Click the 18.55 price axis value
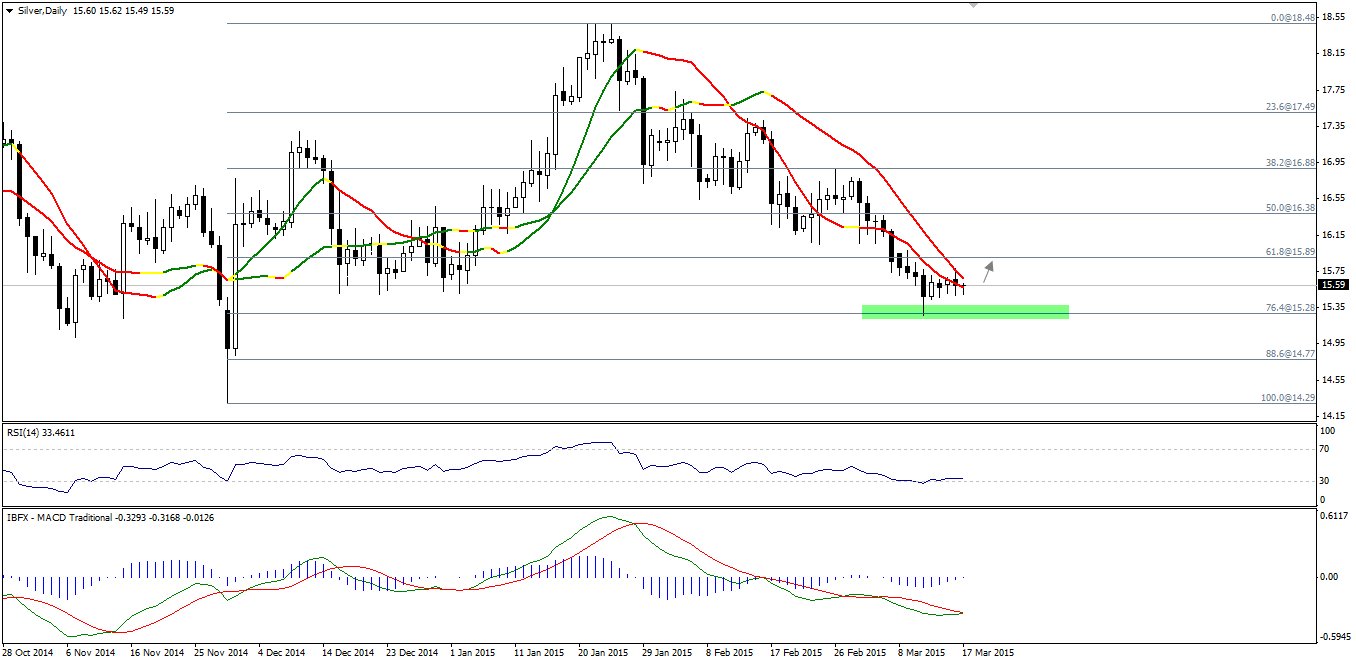Image resolution: width=1356 pixels, height=661 pixels. click(x=1333, y=17)
